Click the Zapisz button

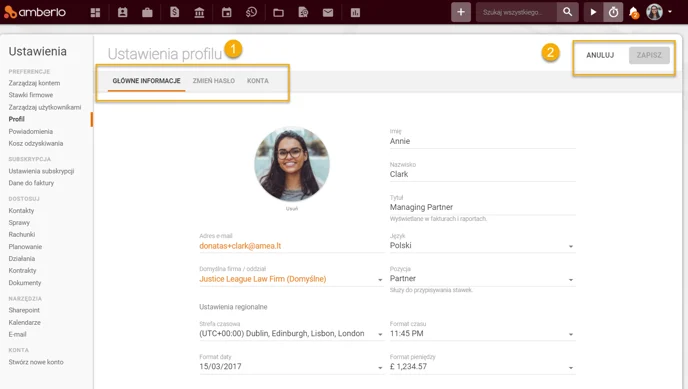(x=649, y=55)
